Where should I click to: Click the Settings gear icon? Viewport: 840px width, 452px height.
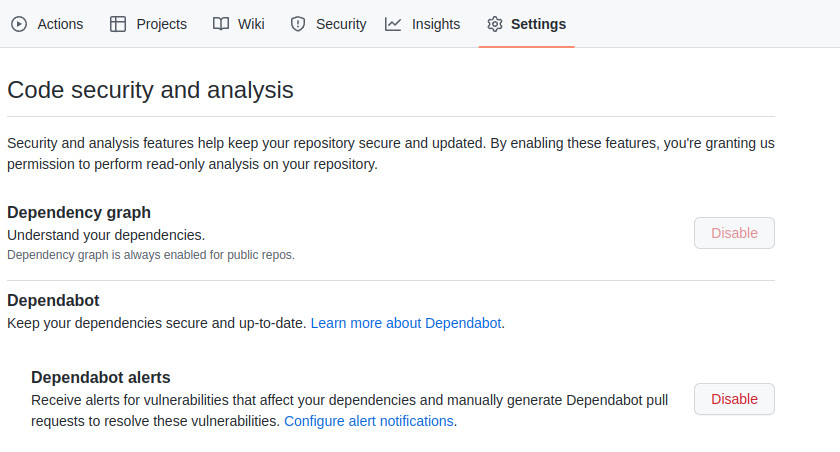[494, 24]
